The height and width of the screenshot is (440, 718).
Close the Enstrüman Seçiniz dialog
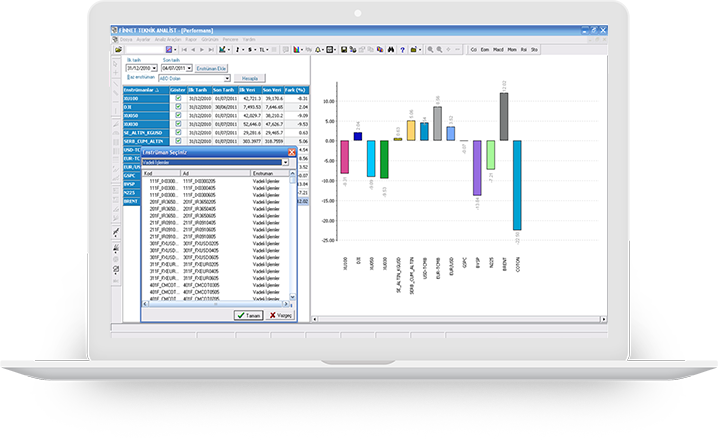point(292,152)
